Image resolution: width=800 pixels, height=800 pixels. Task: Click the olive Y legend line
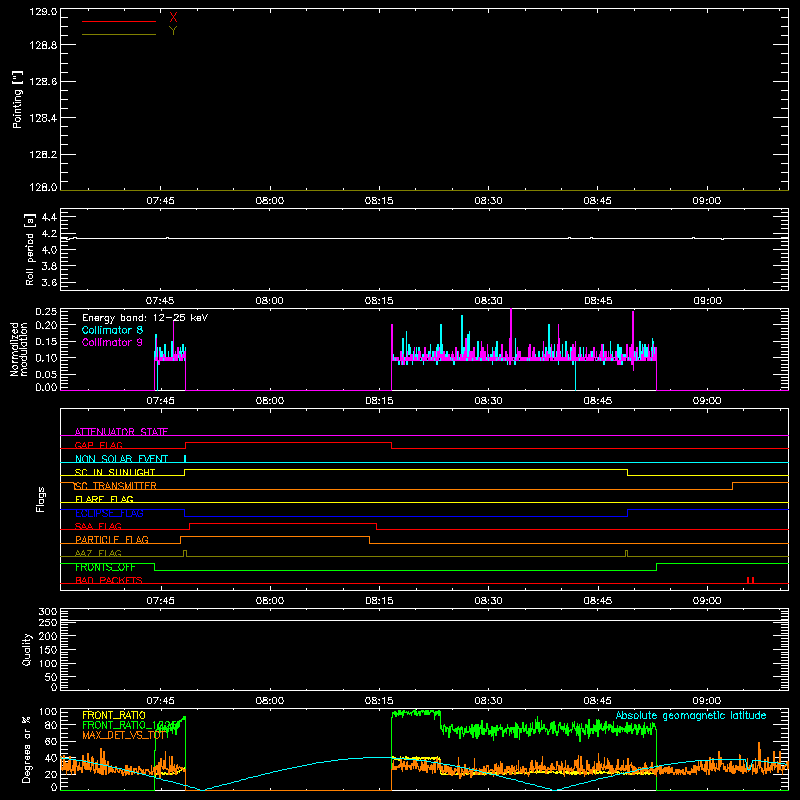pyautogui.click(x=119, y=34)
